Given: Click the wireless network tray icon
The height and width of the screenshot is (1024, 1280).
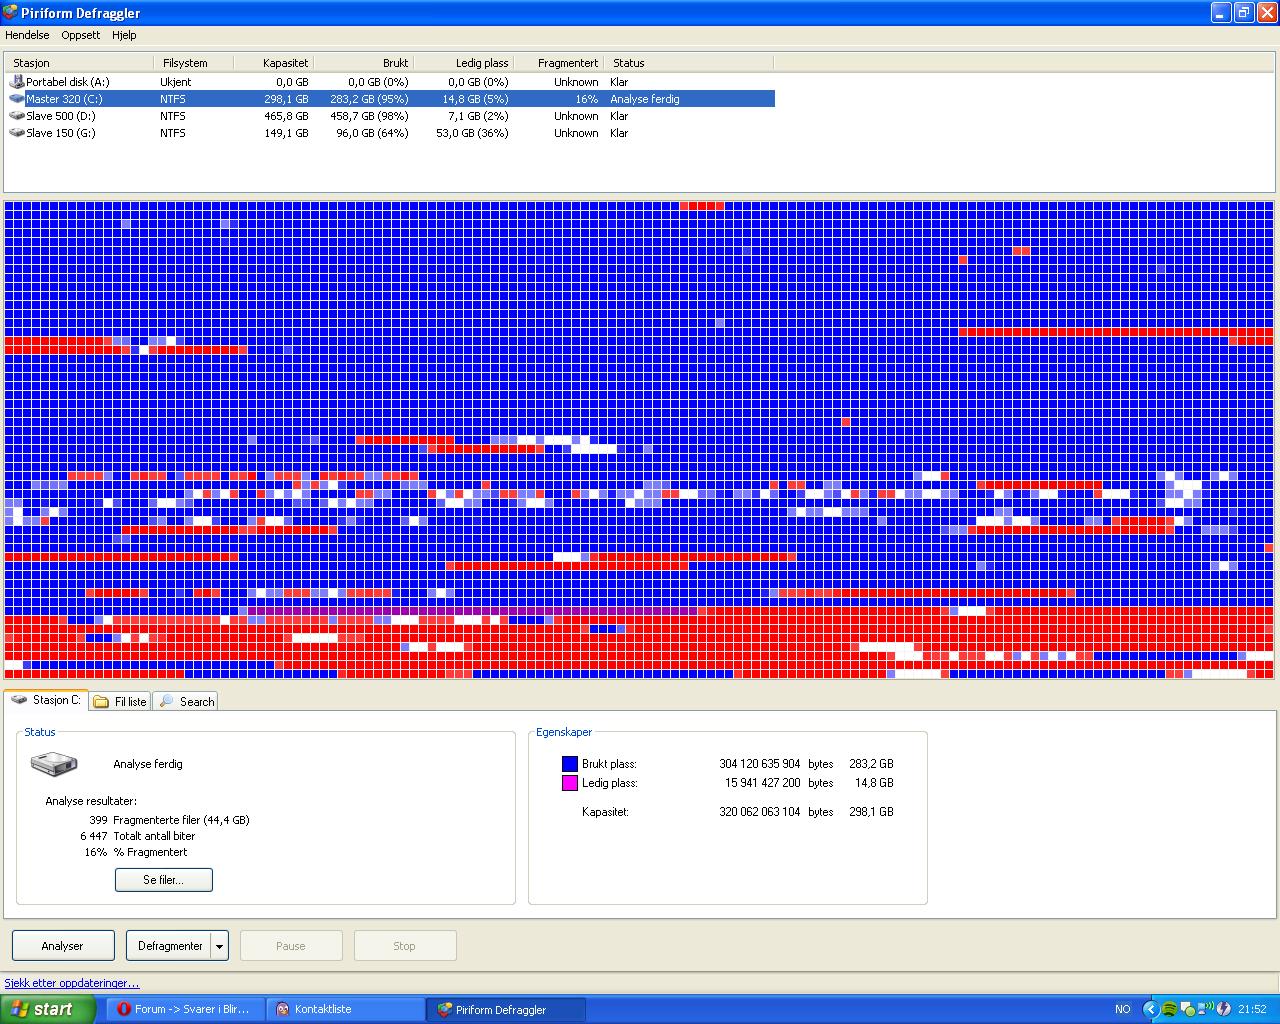Looking at the screenshot, I should 1206,1008.
